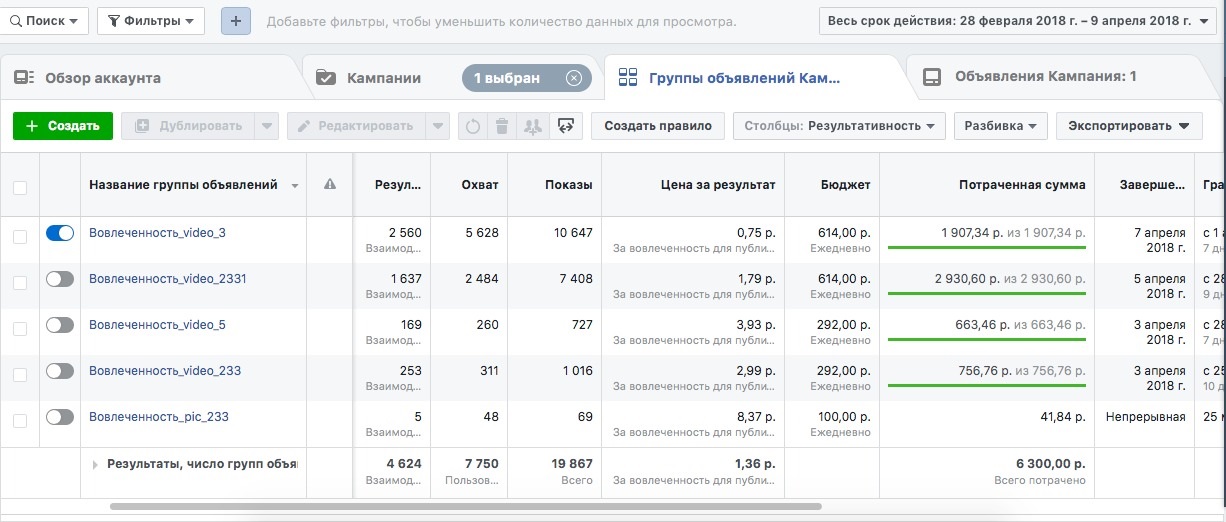Screen dimensions: 1226x522
Task: Click the trash delete icon in toolbar
Action: [x=502, y=126]
